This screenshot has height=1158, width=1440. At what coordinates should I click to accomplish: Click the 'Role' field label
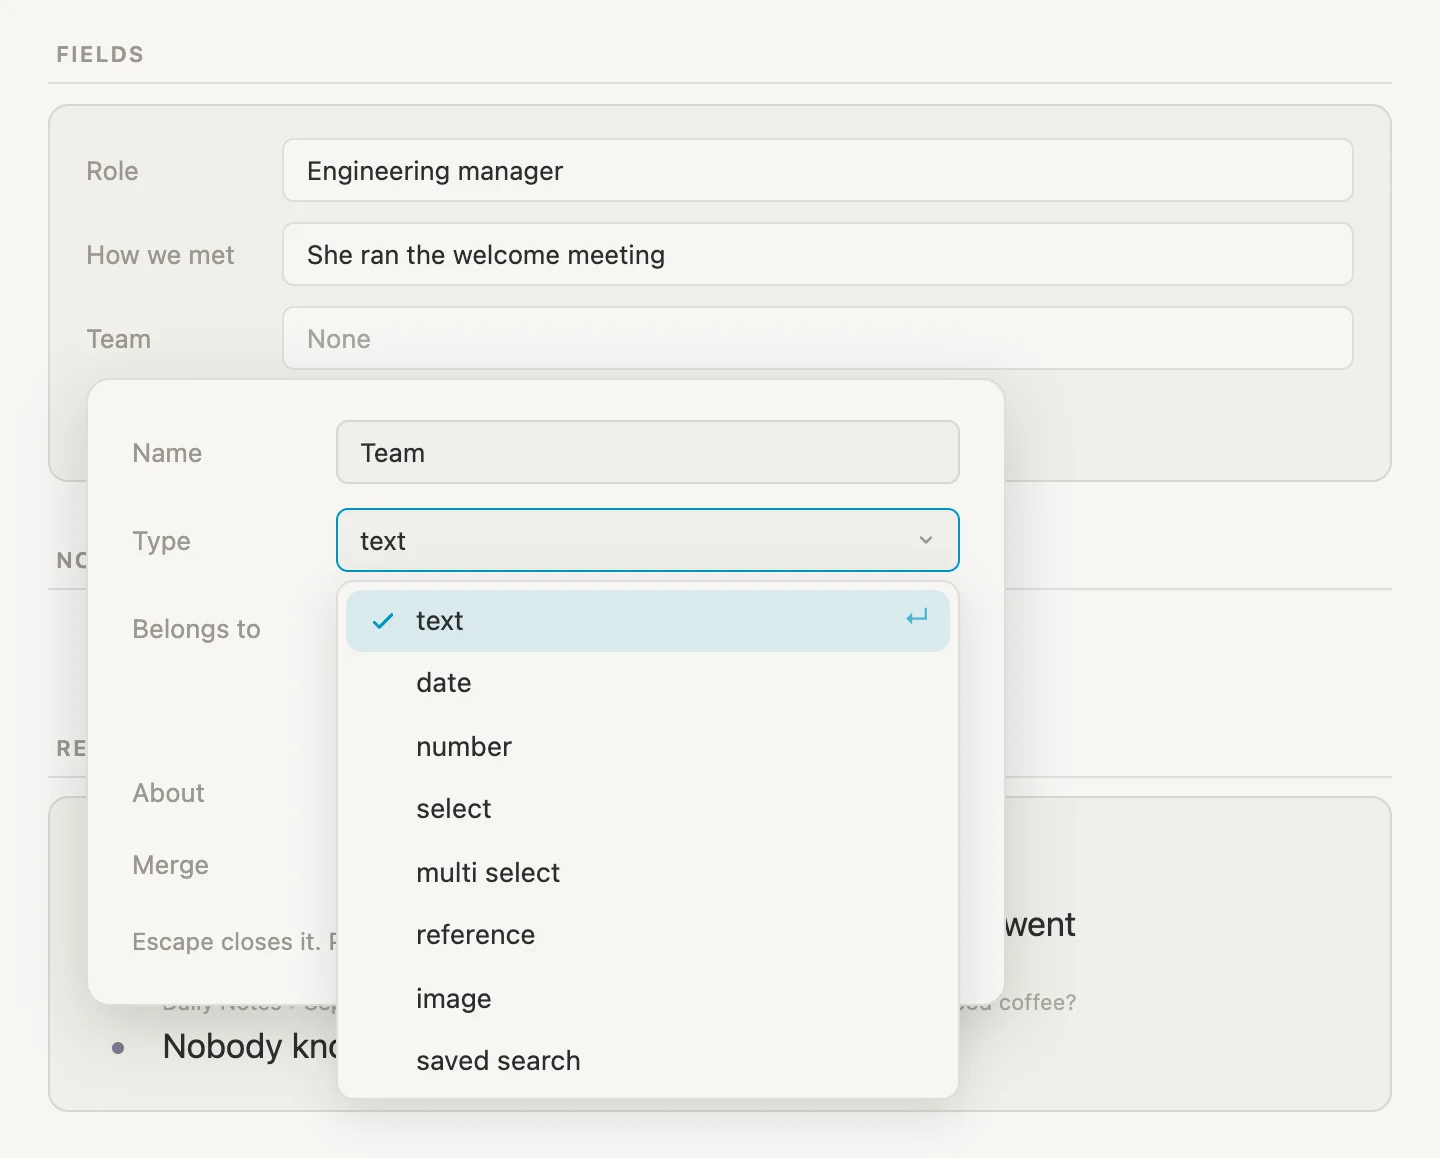[112, 171]
